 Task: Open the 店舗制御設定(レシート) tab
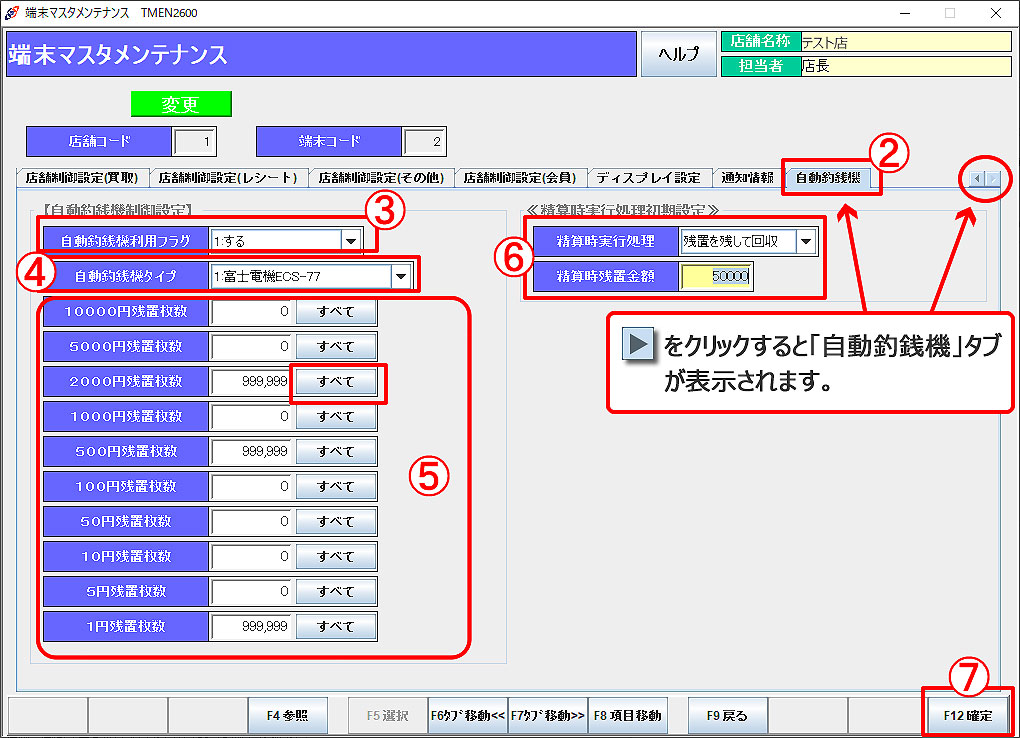coord(213,177)
